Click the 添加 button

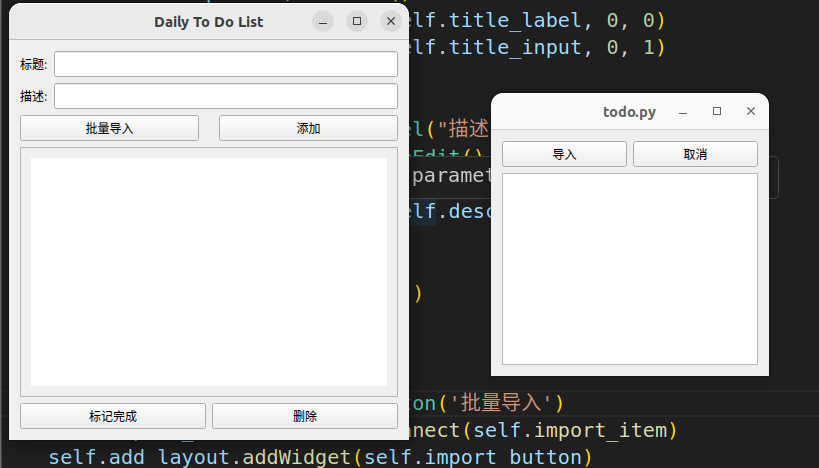308,128
